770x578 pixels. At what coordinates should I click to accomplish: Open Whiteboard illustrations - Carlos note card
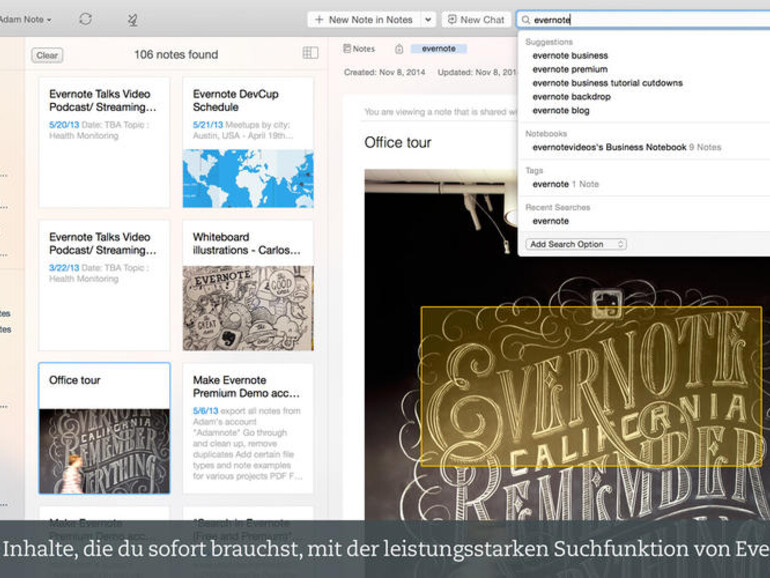pyautogui.click(x=248, y=285)
